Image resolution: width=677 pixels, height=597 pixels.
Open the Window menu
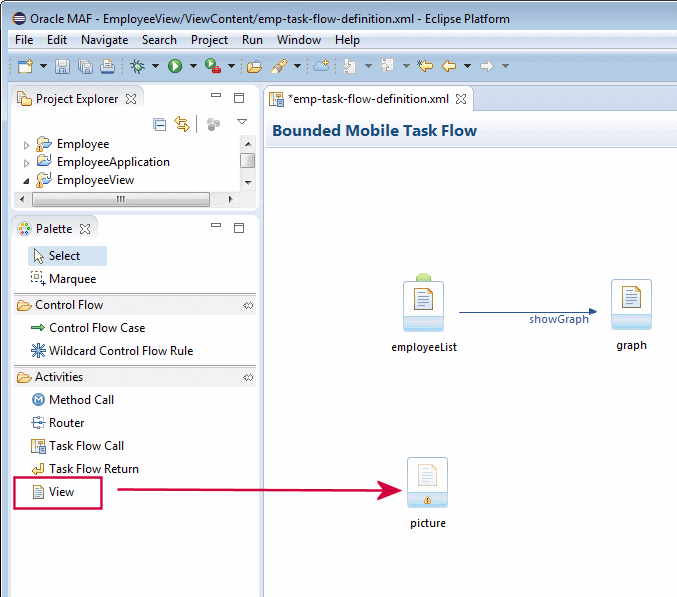coord(299,40)
